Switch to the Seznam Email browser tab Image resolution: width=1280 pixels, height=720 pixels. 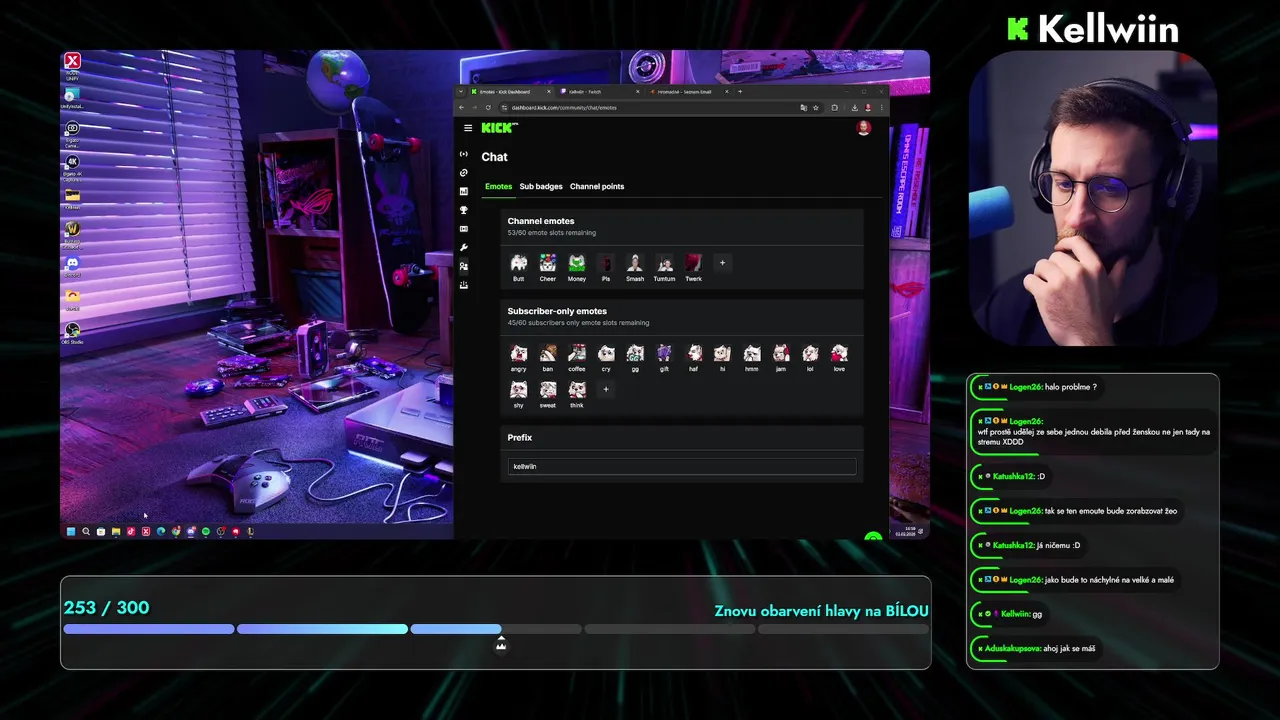coord(690,91)
